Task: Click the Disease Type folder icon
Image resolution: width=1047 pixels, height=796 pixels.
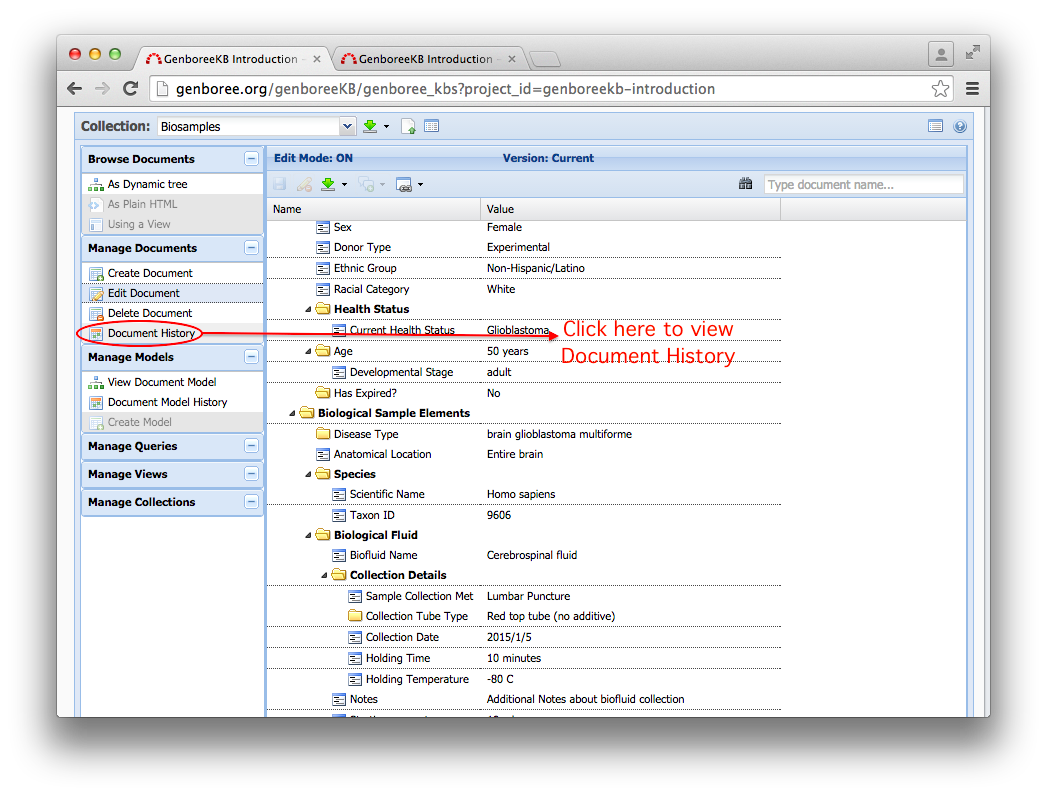Action: click(323, 433)
